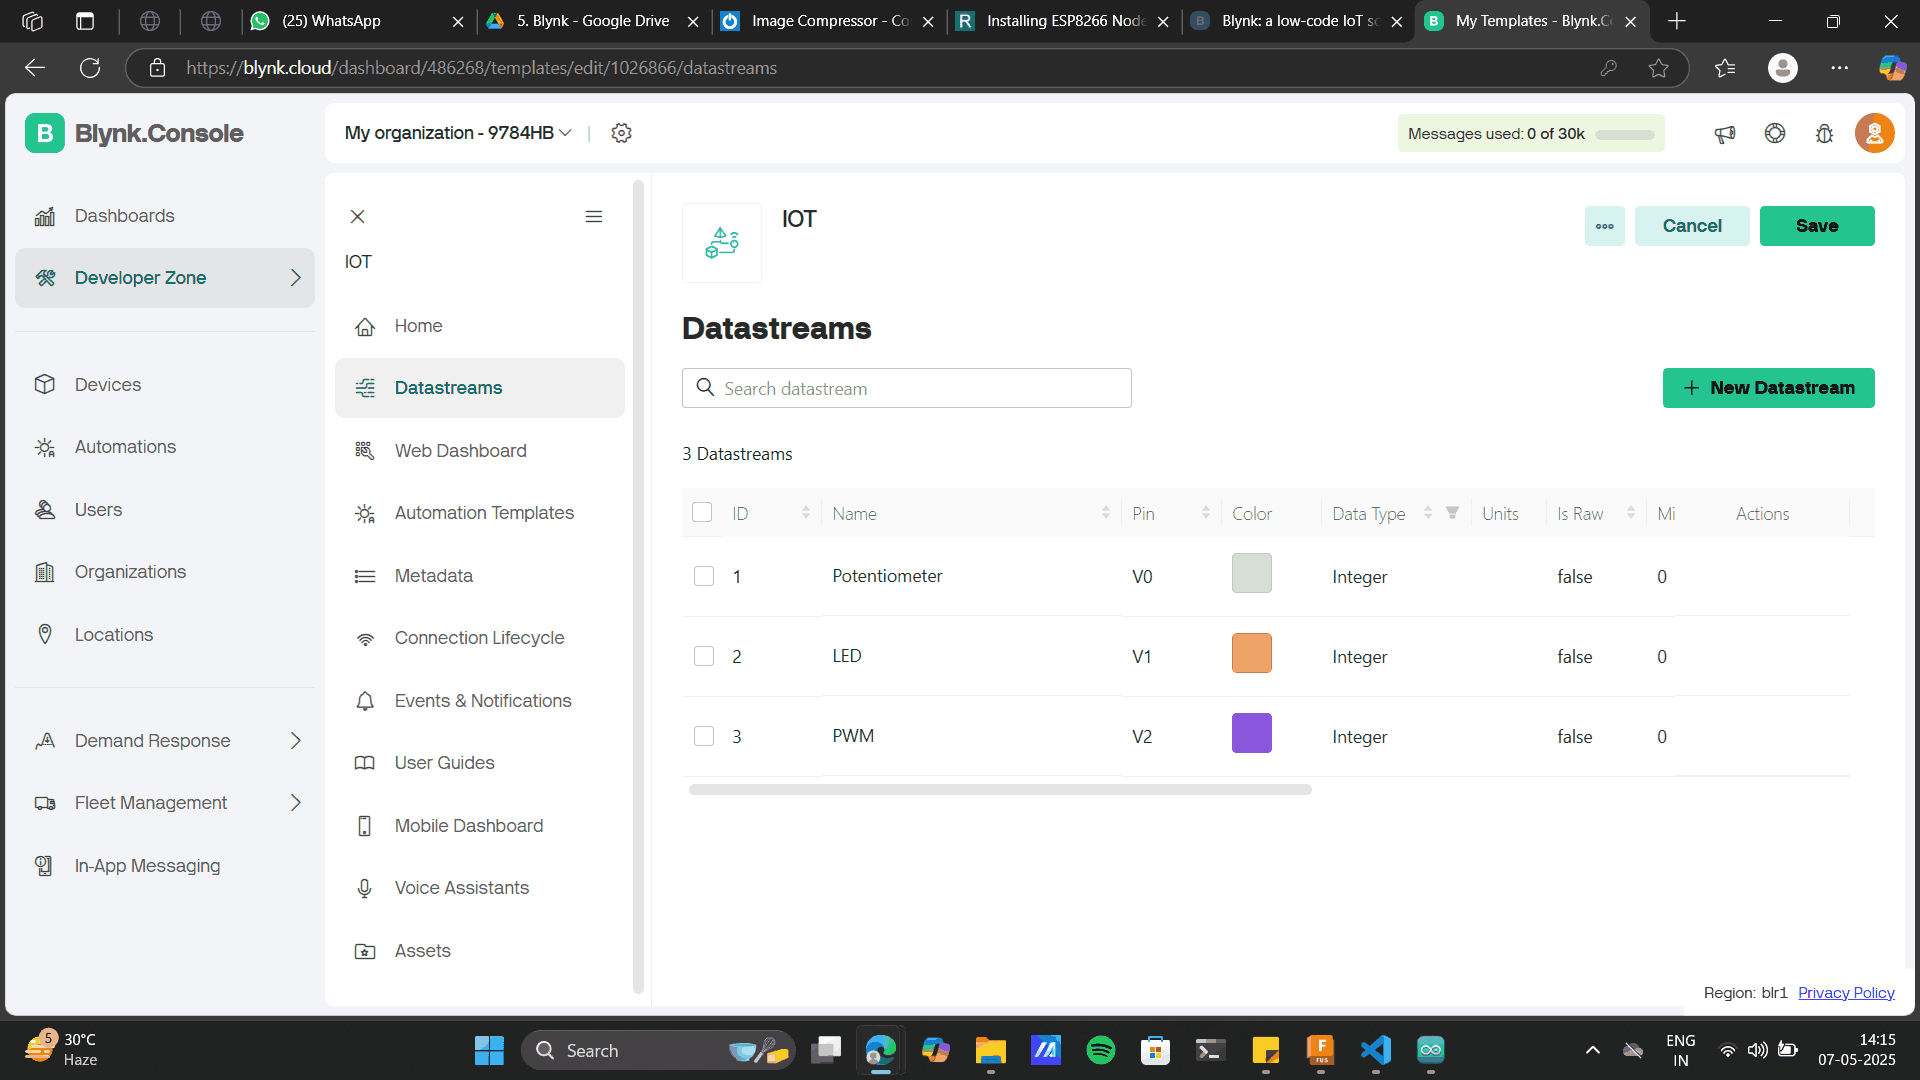
Task: Open the Mobile Dashboard section
Action: pos(480,826)
